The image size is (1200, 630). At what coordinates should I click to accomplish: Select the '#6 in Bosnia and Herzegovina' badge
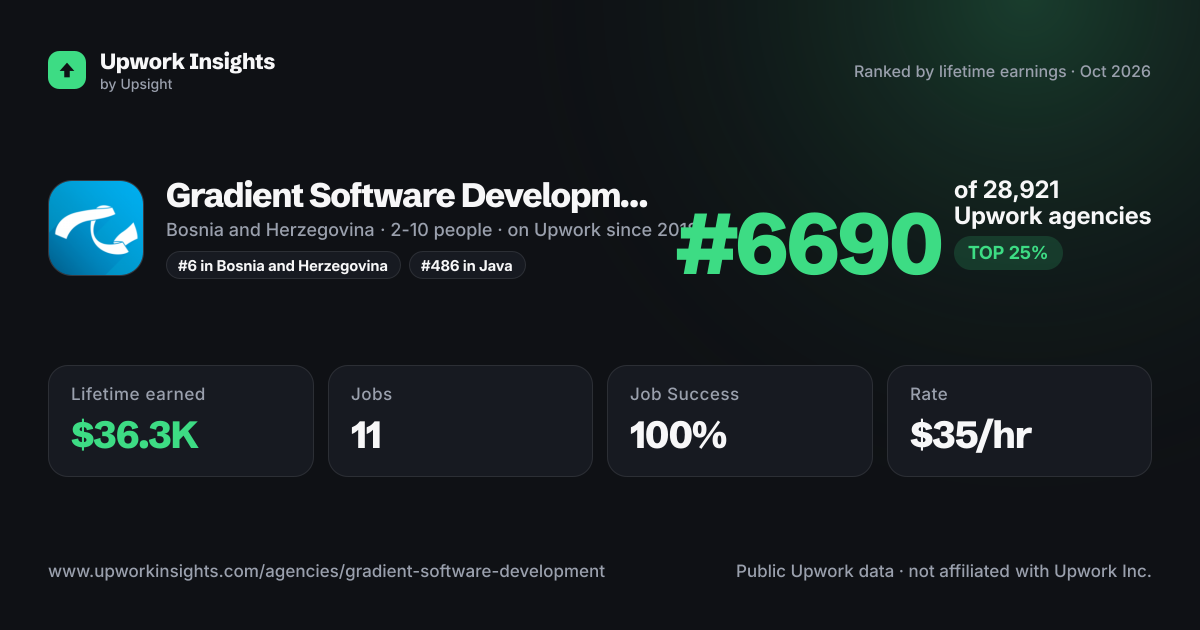pos(283,265)
